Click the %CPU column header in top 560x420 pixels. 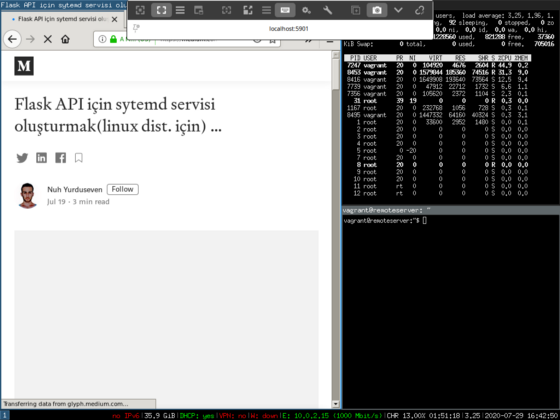coord(506,58)
